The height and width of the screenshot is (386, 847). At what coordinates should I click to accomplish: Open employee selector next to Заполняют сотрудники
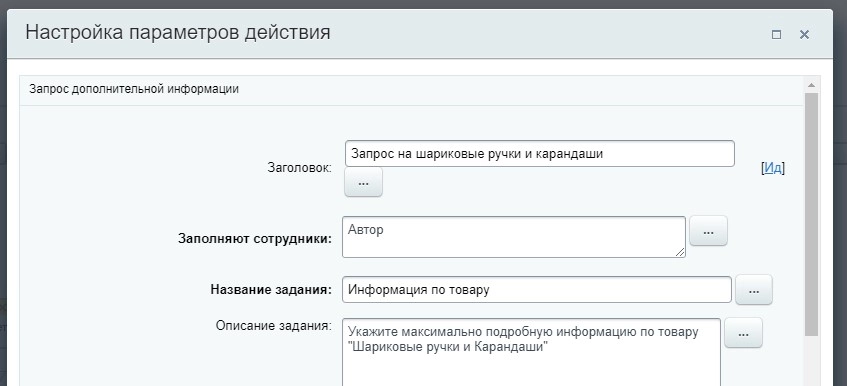709,232
